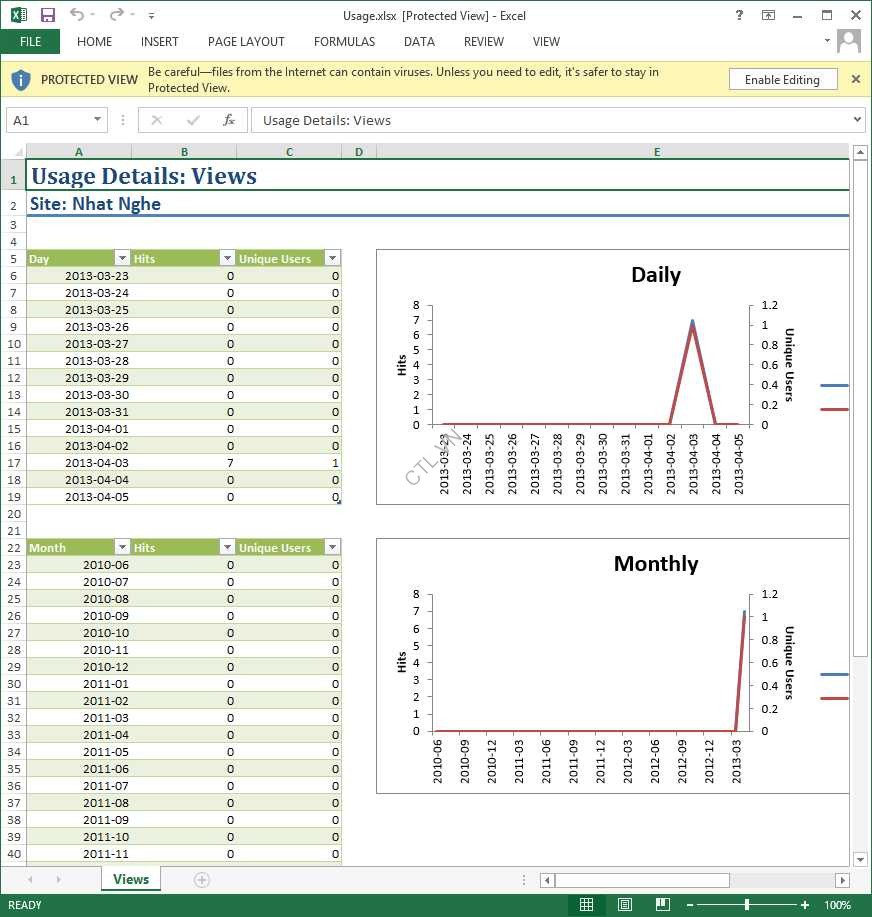The height and width of the screenshot is (917, 872).
Task: Open the FORMULAS ribbon tab
Action: click(344, 42)
